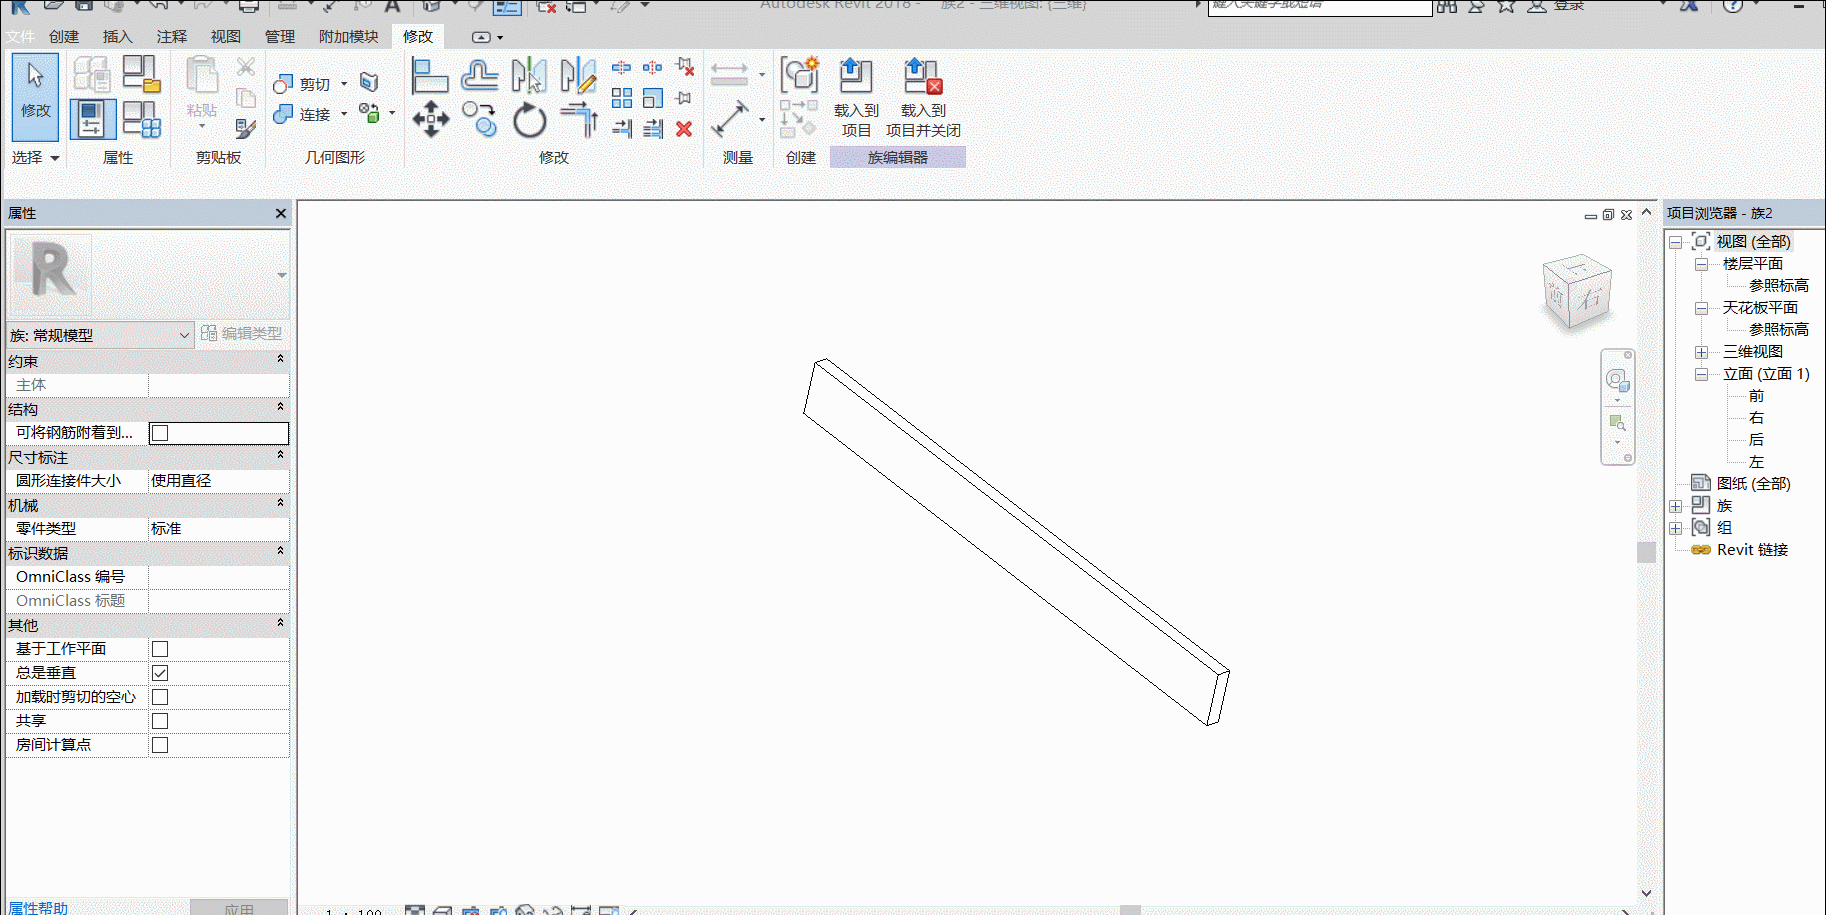Select the Array tool icon
The image size is (1826, 915).
point(622,98)
